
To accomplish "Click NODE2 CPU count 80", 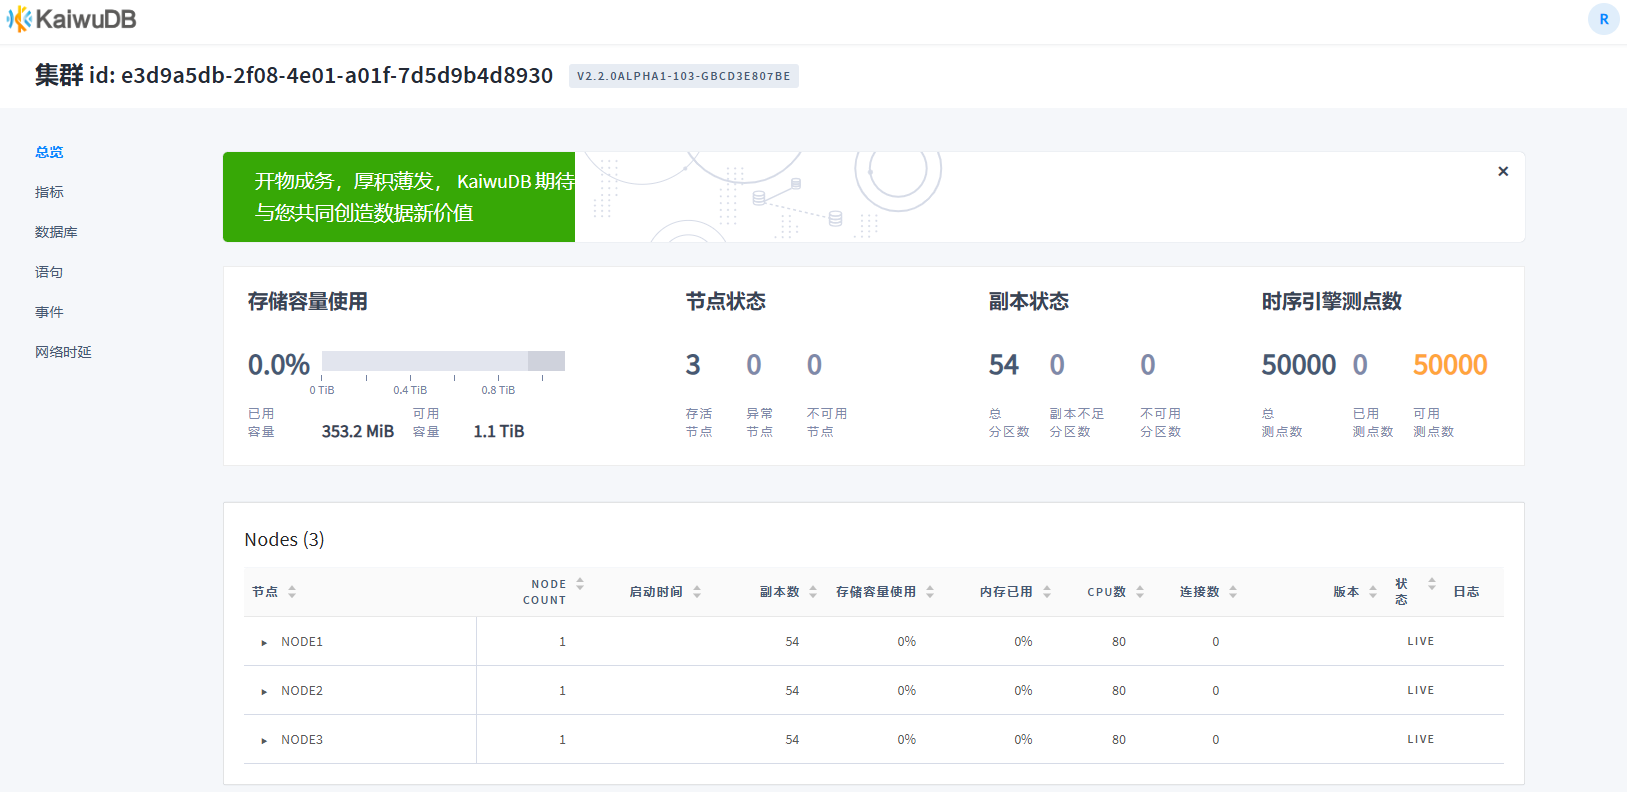I will click(x=1119, y=691).
